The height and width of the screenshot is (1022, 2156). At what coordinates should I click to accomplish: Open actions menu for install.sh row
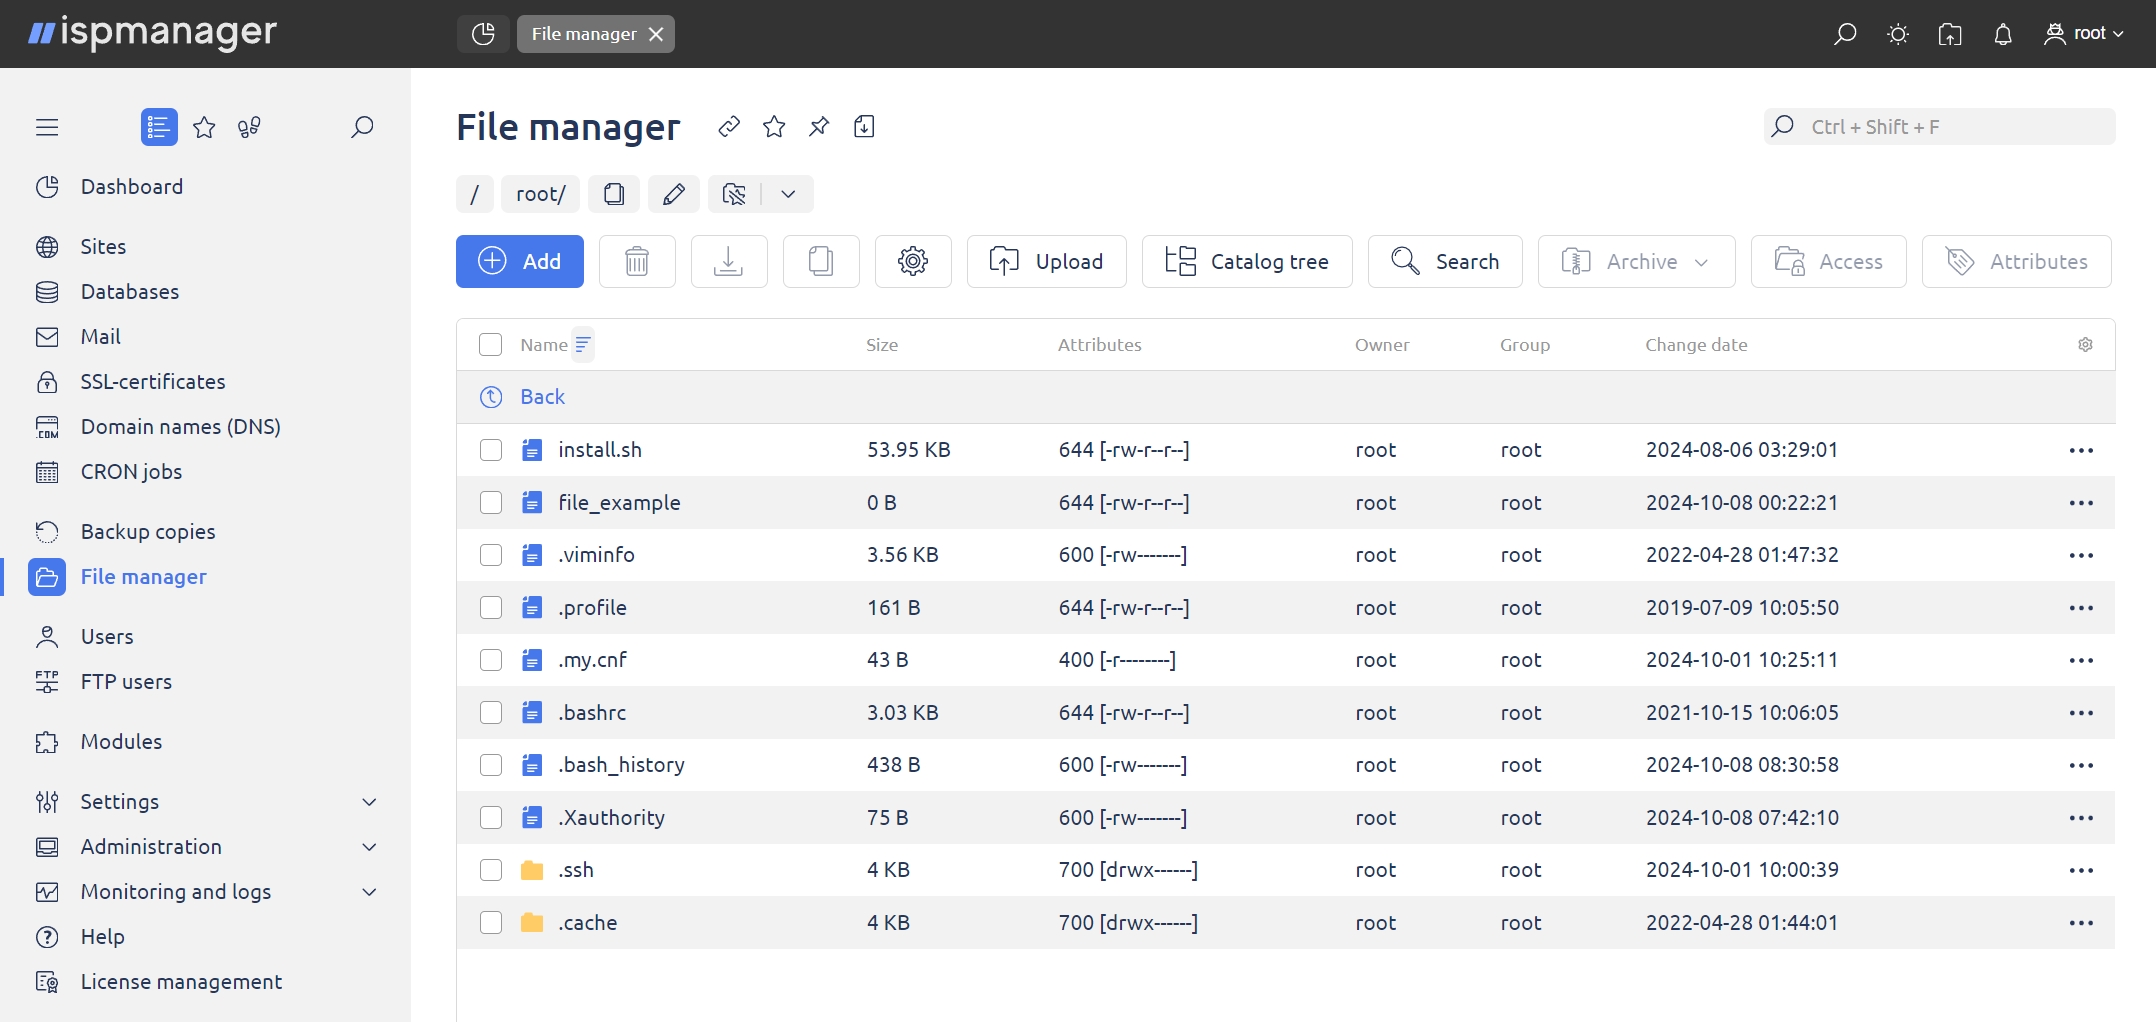(x=2081, y=450)
